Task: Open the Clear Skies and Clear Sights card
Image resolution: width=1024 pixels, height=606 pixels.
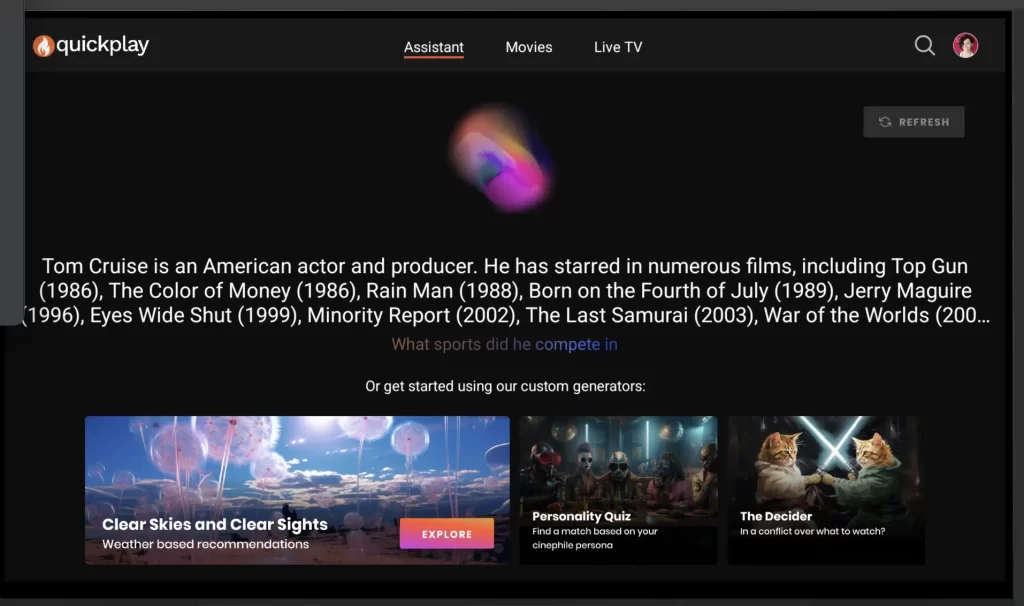Action: point(297,490)
